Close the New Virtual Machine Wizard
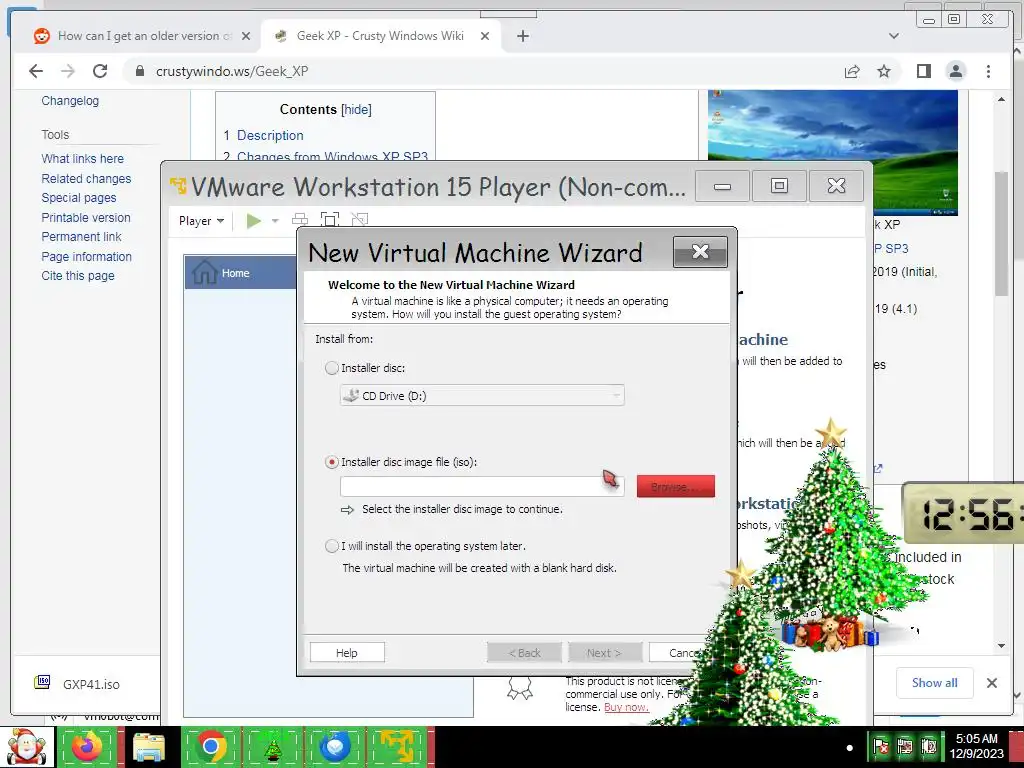This screenshot has width=1024, height=768. pyautogui.click(x=700, y=251)
